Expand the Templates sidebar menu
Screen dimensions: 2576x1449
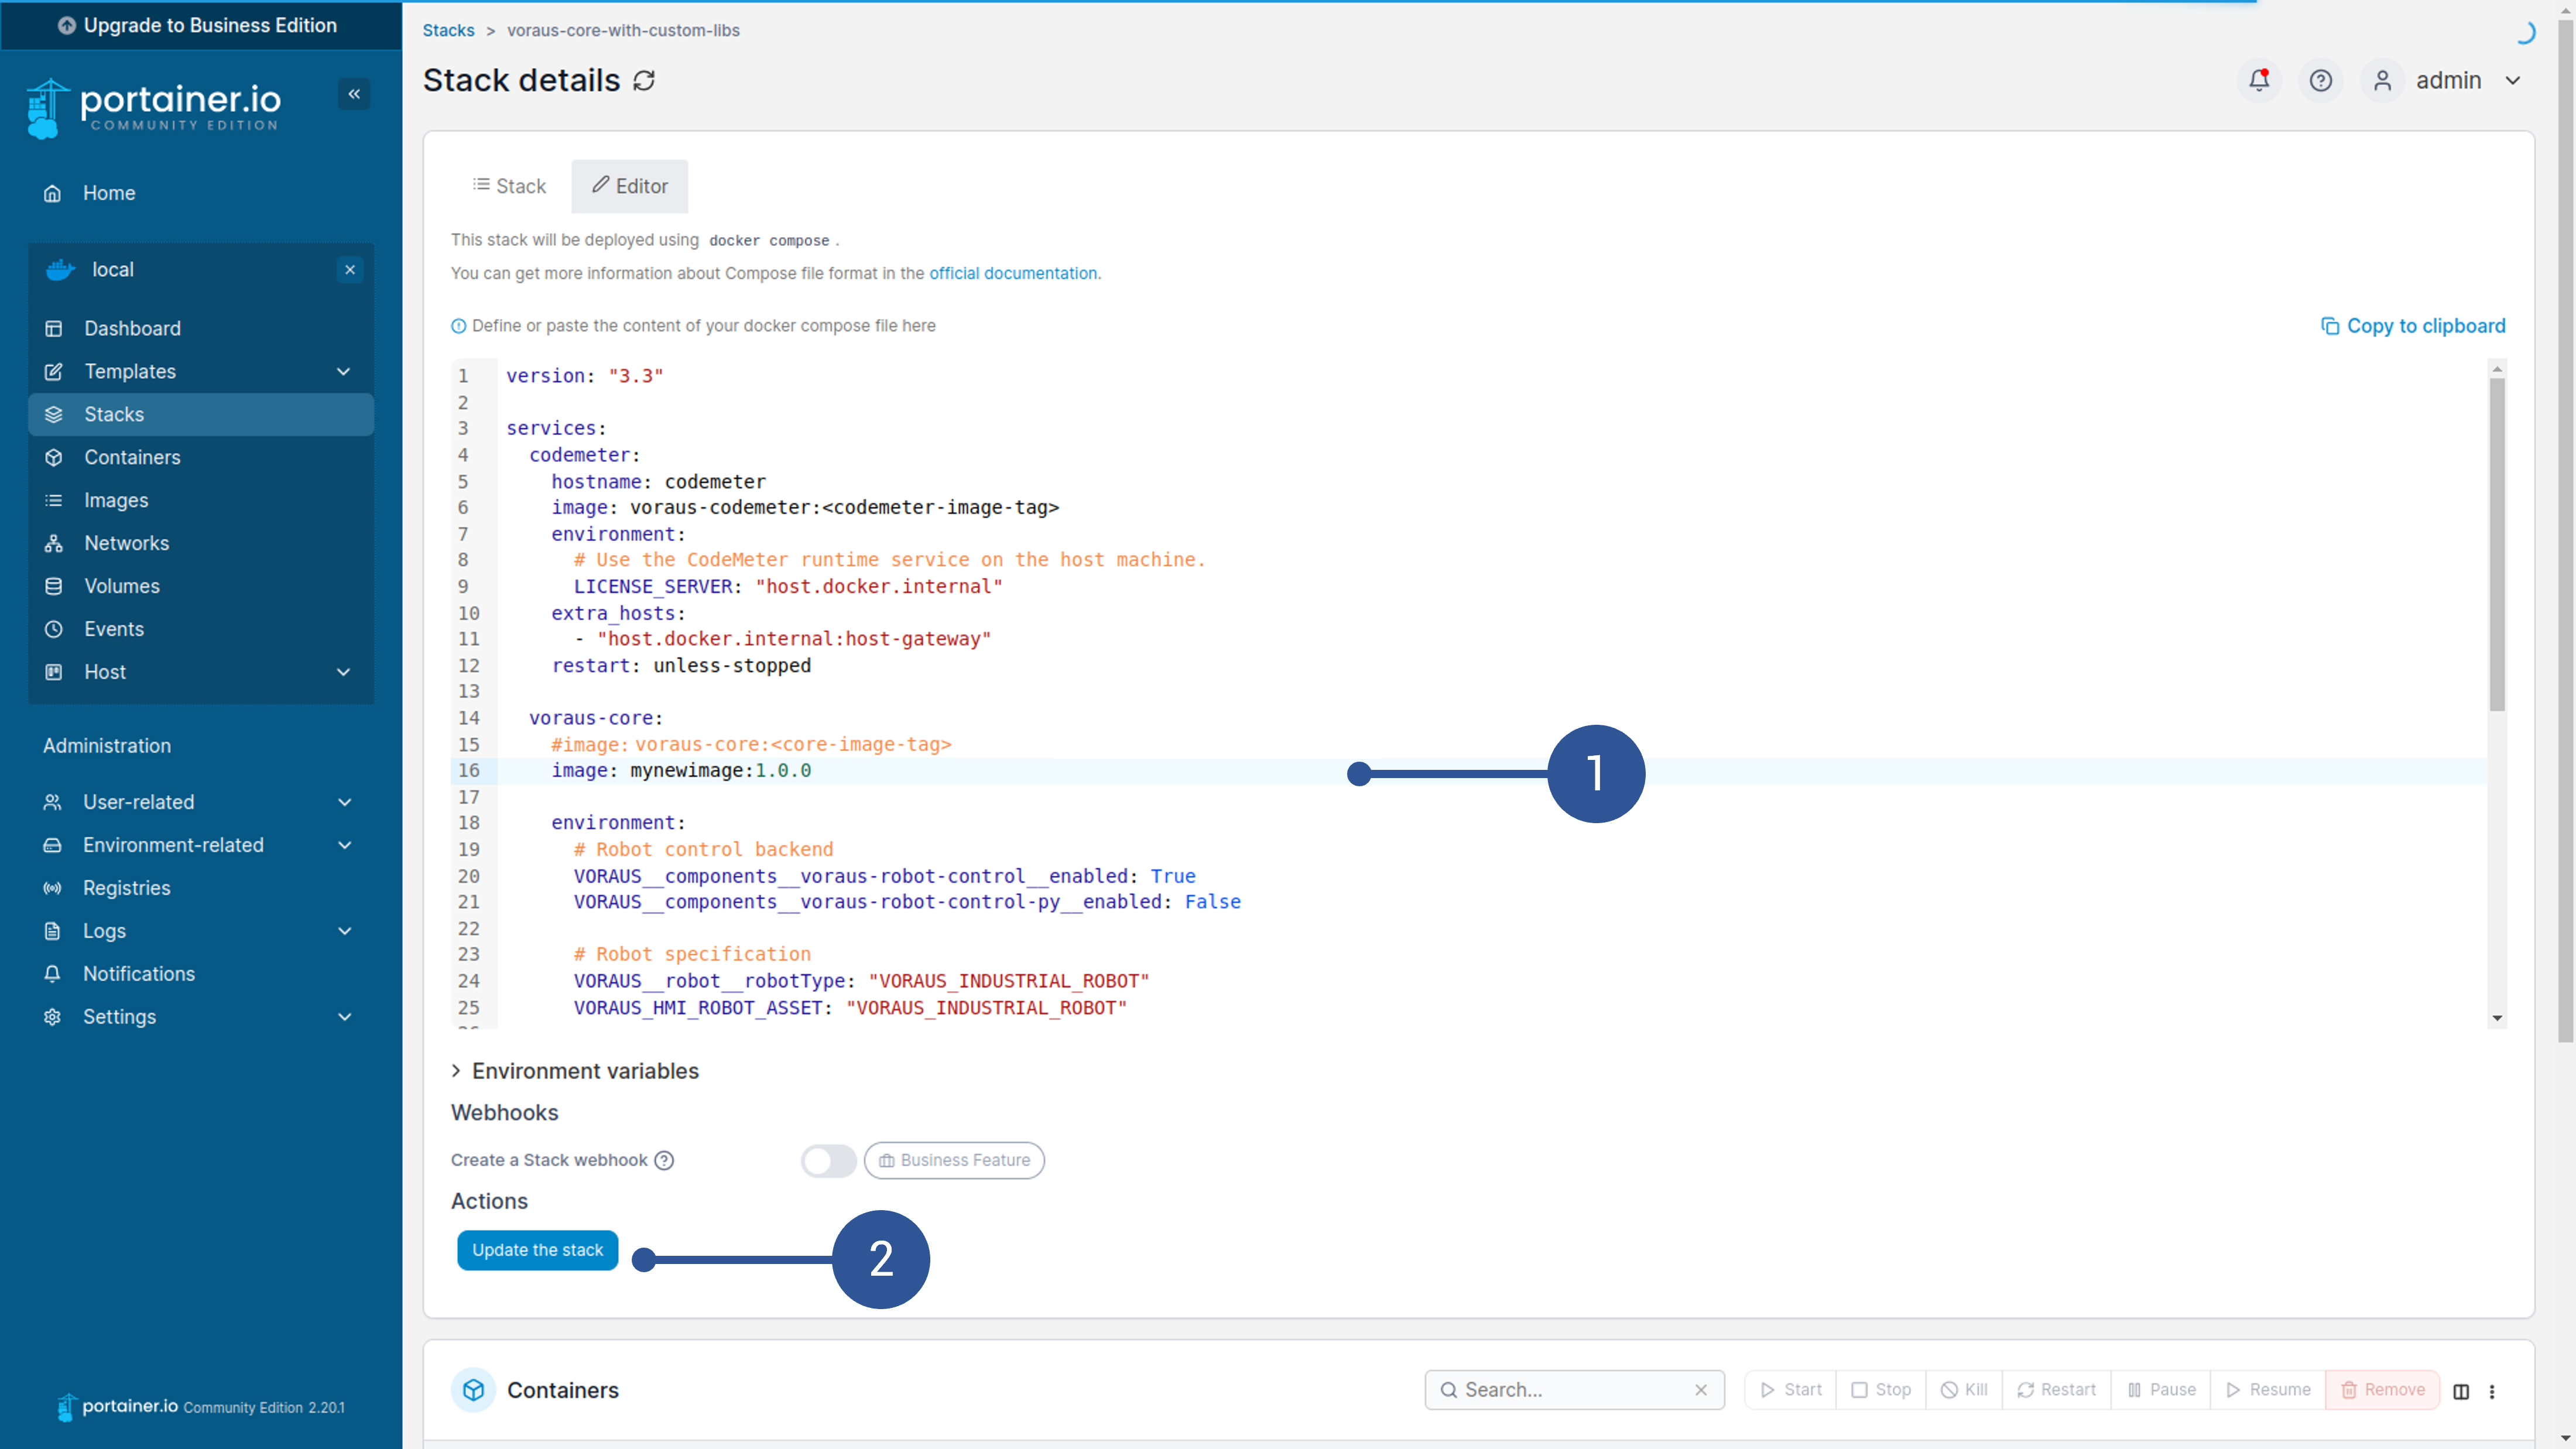pos(343,372)
